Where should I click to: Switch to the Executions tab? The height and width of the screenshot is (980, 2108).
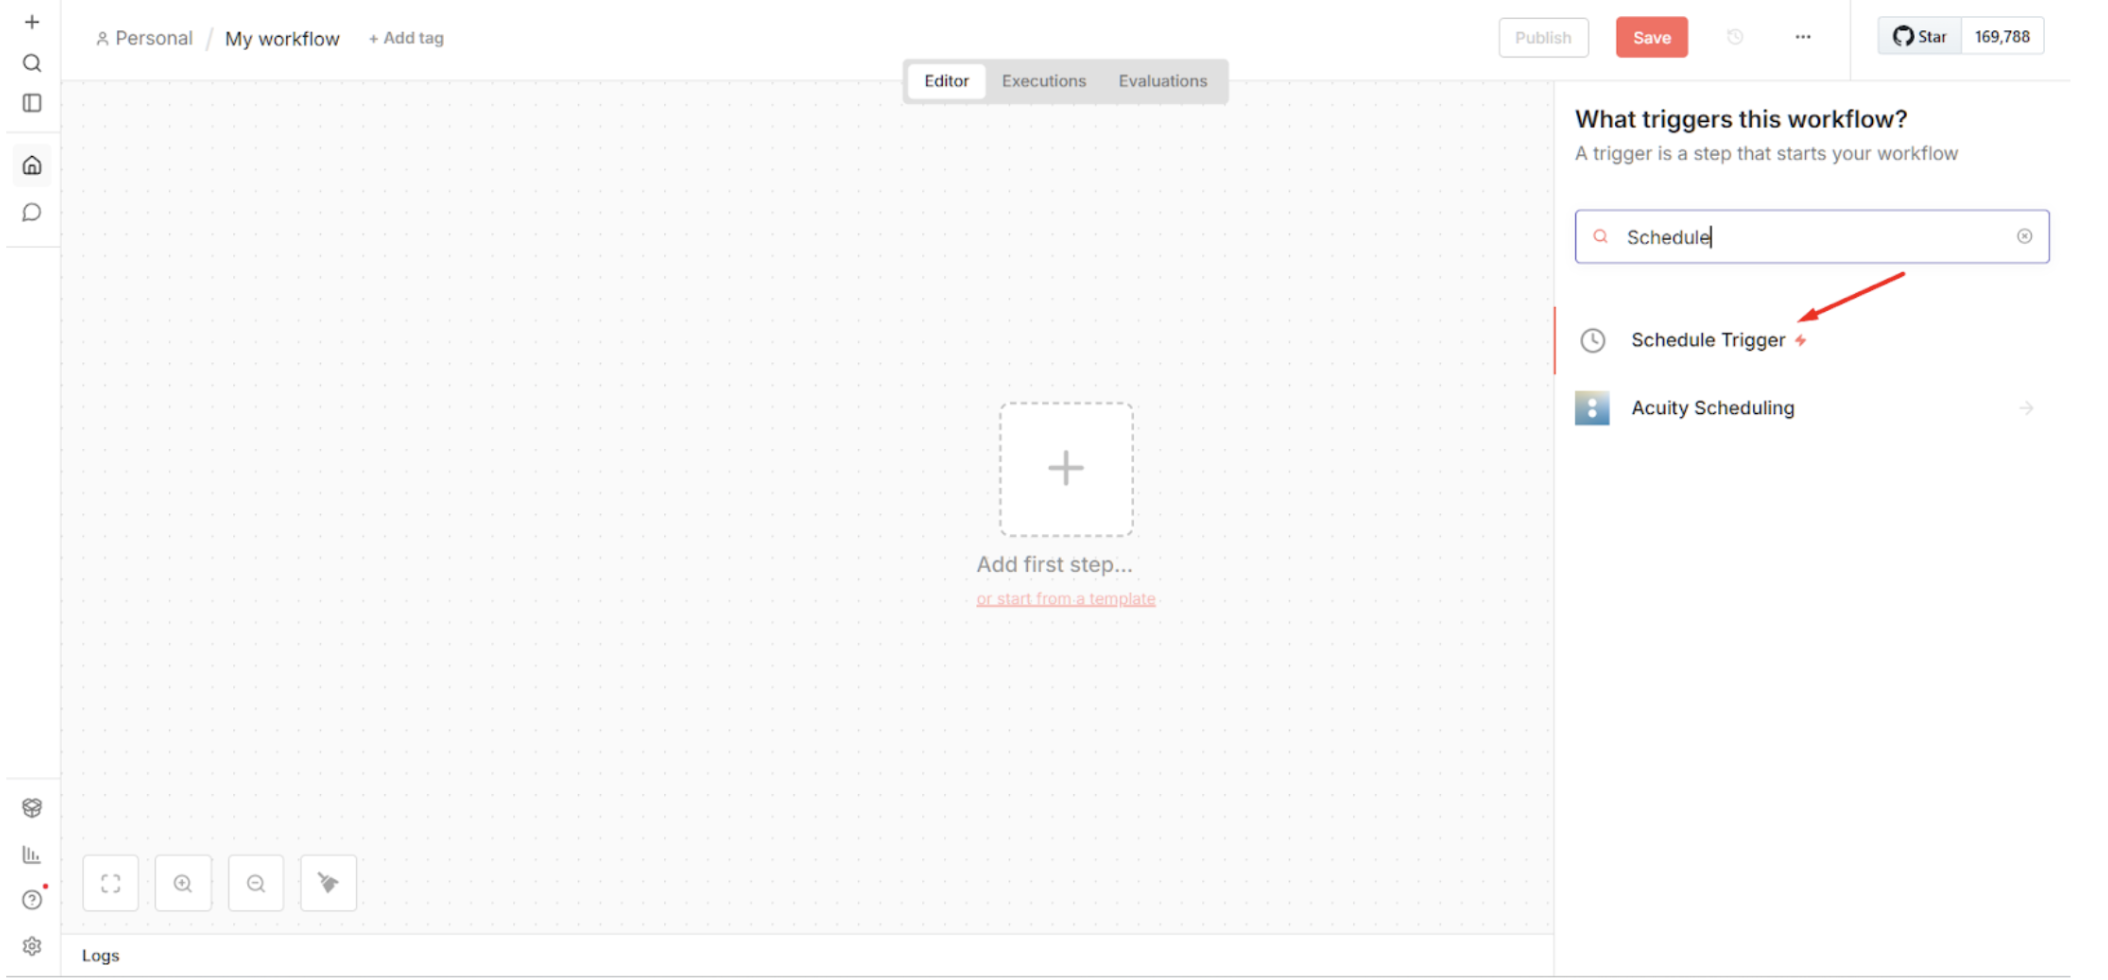click(1043, 81)
